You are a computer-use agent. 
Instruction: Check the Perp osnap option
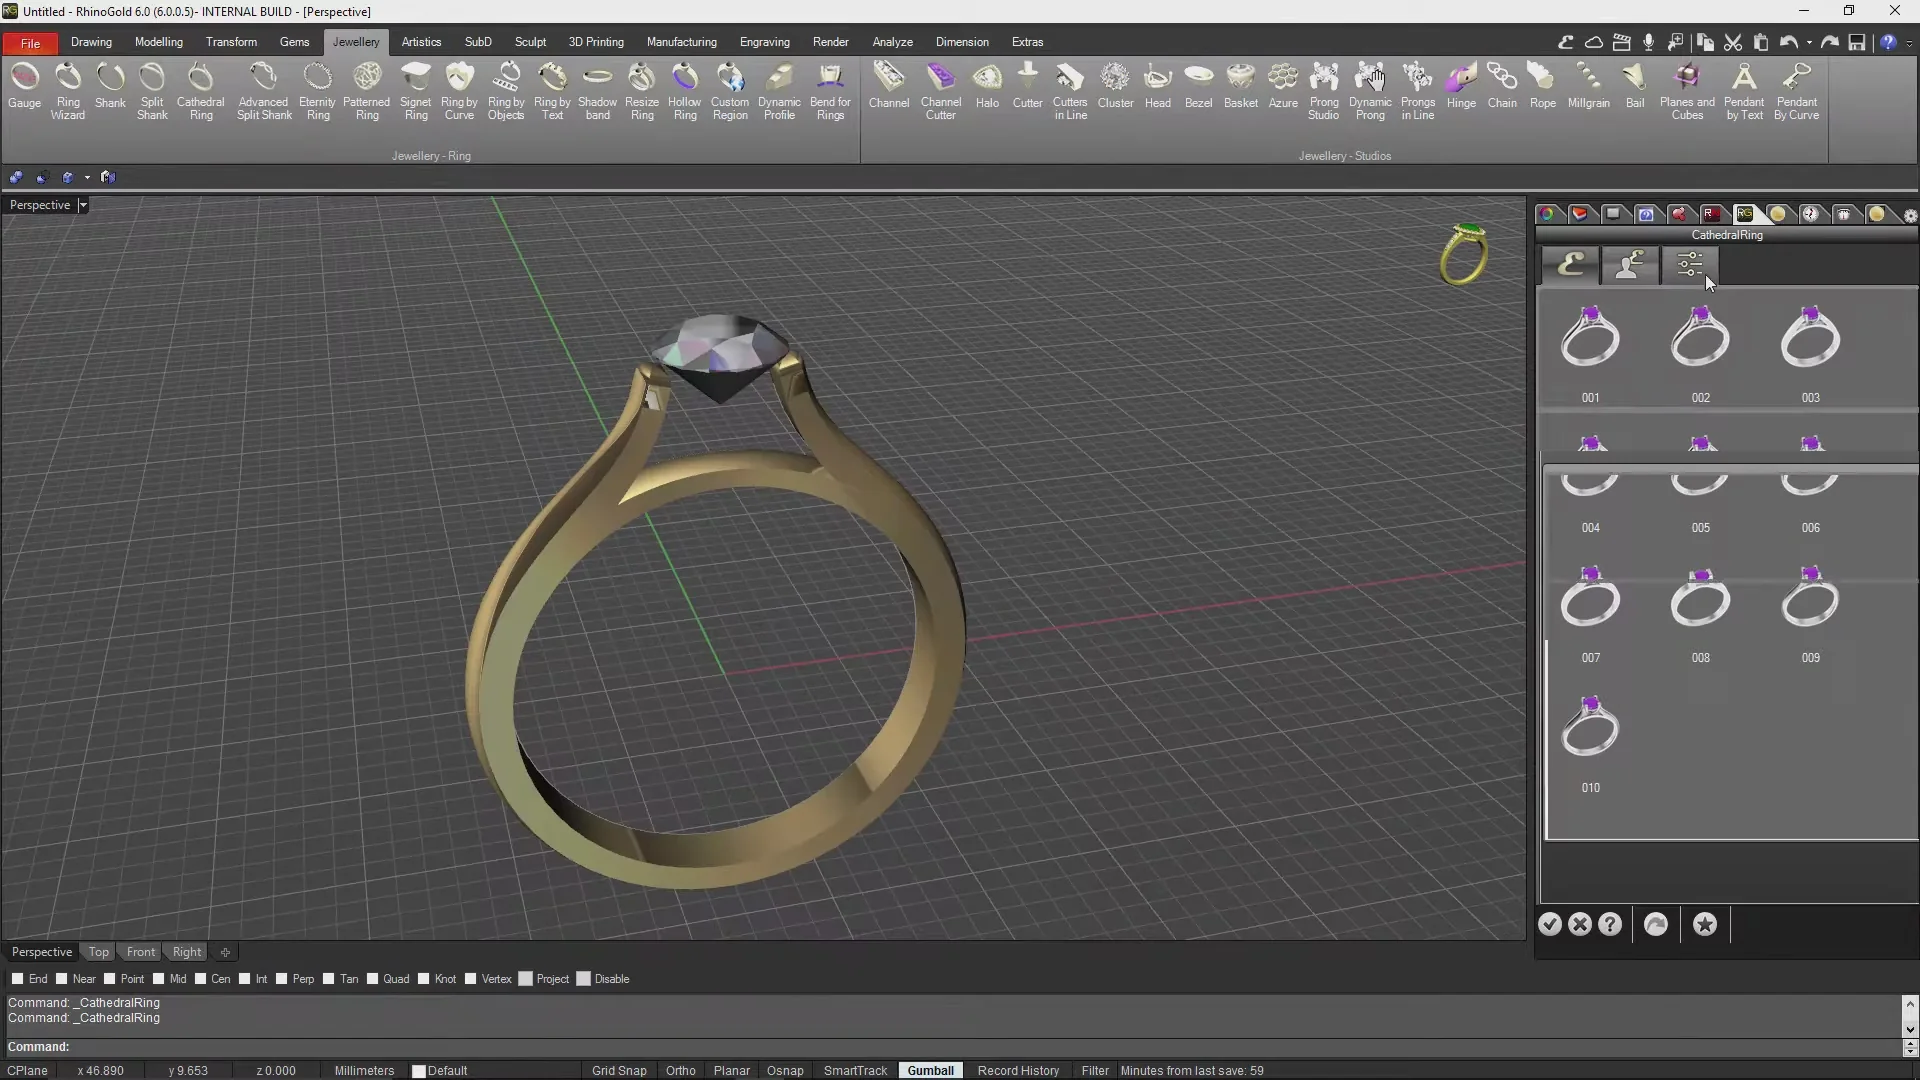281,979
